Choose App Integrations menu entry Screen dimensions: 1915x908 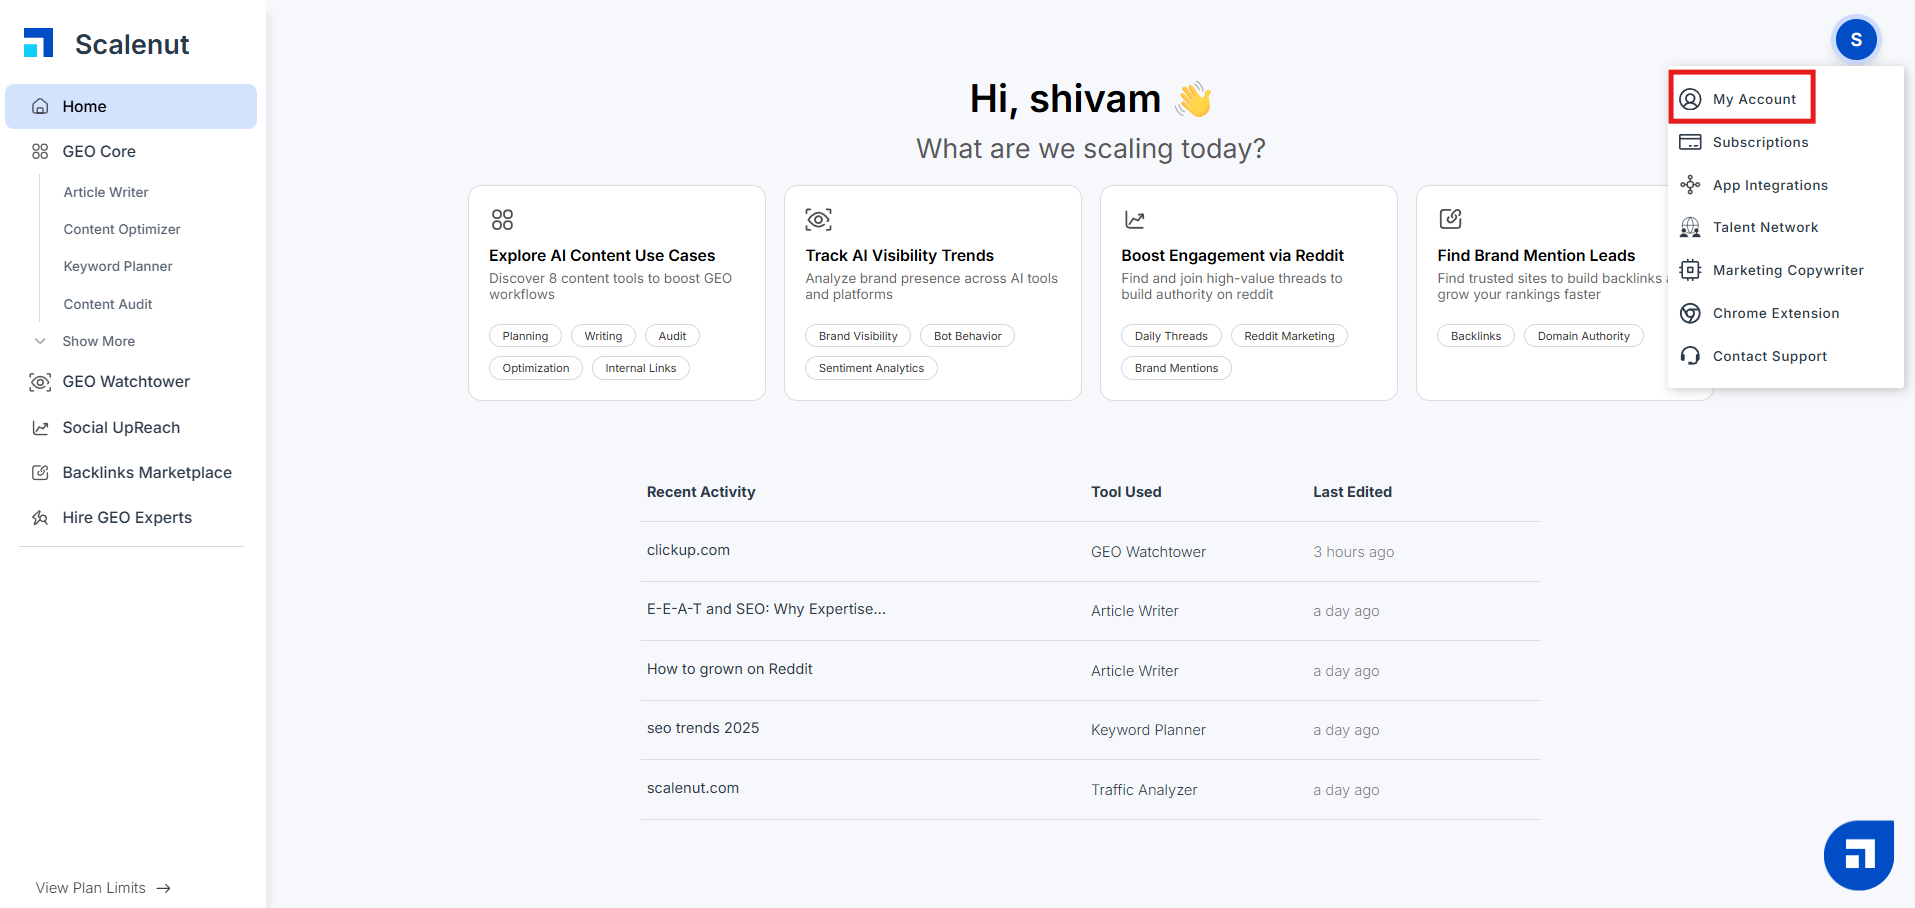coord(1770,185)
